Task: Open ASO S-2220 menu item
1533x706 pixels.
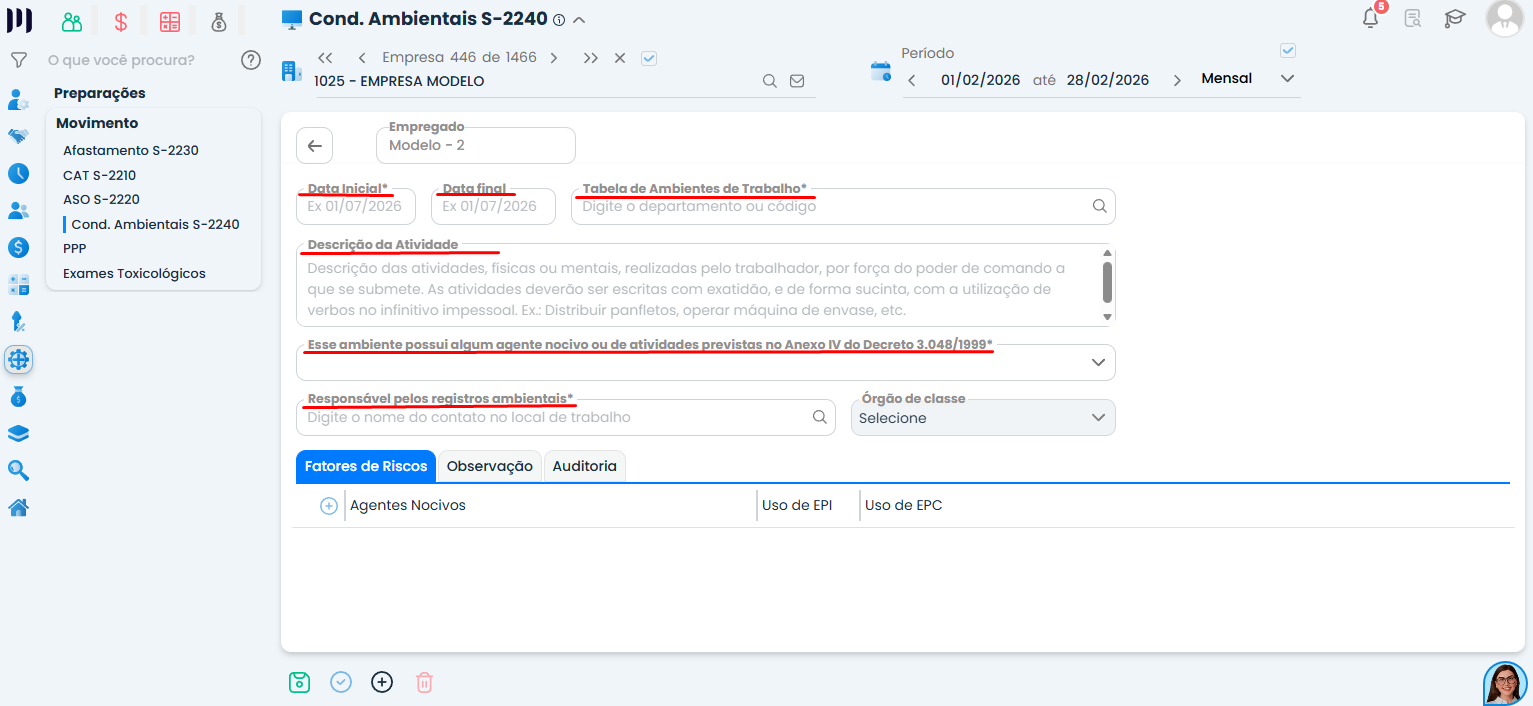Action: 102,200
